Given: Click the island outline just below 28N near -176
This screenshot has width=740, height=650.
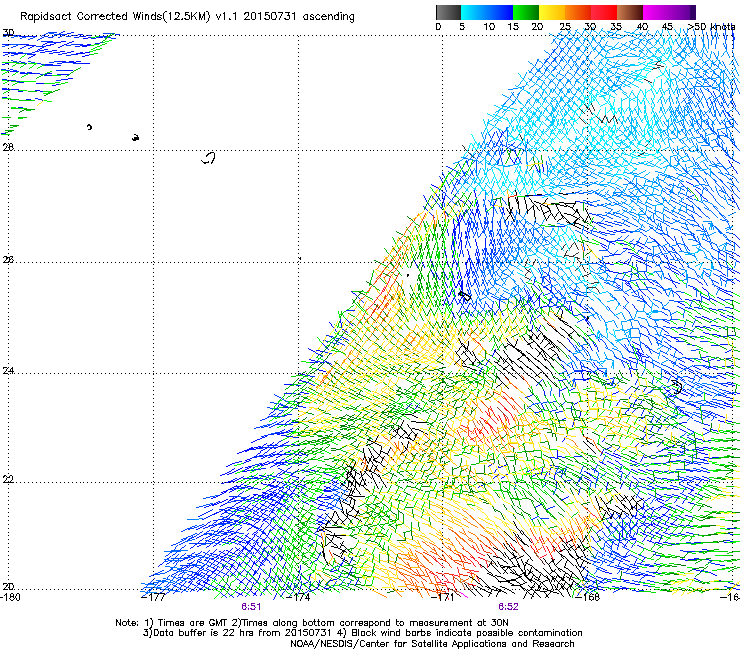Looking at the screenshot, I should click(209, 158).
